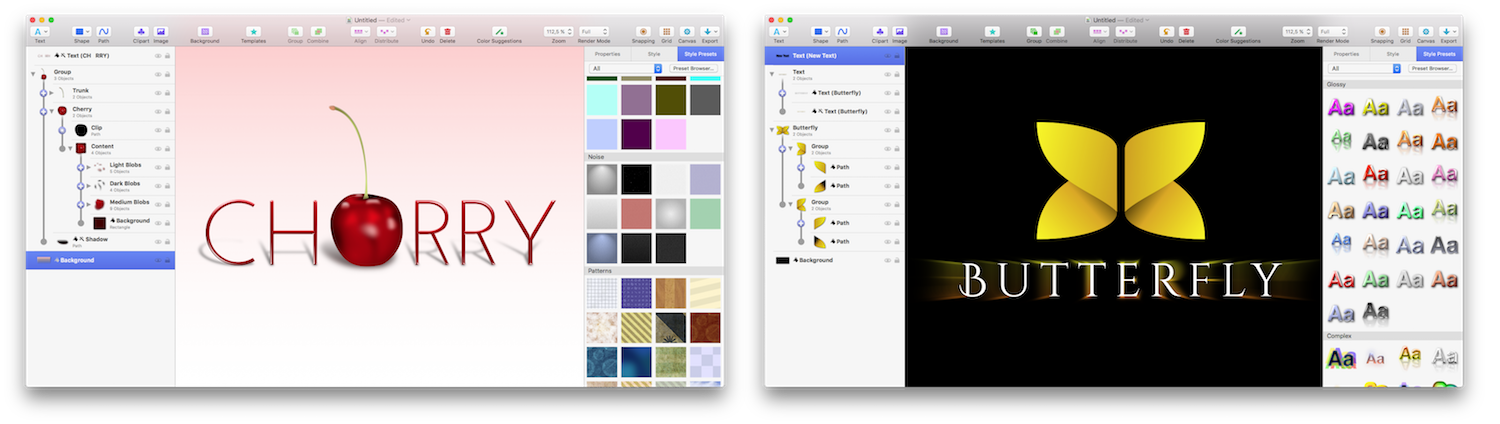Click Delete icon in Cherry window
The width and height of the screenshot is (1500, 424).
tap(447, 32)
